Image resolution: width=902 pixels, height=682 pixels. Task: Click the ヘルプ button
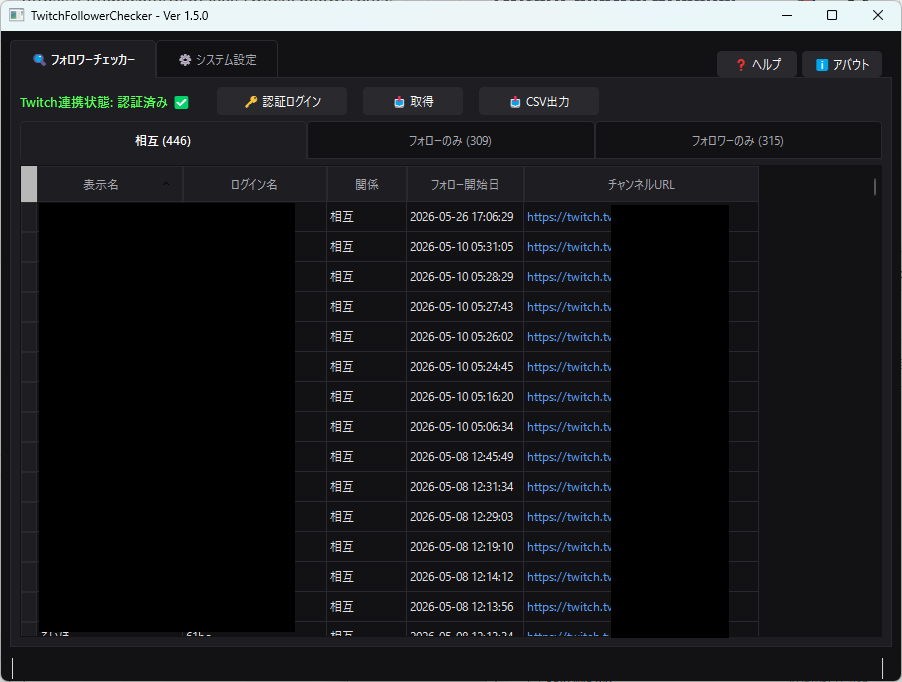pos(757,64)
